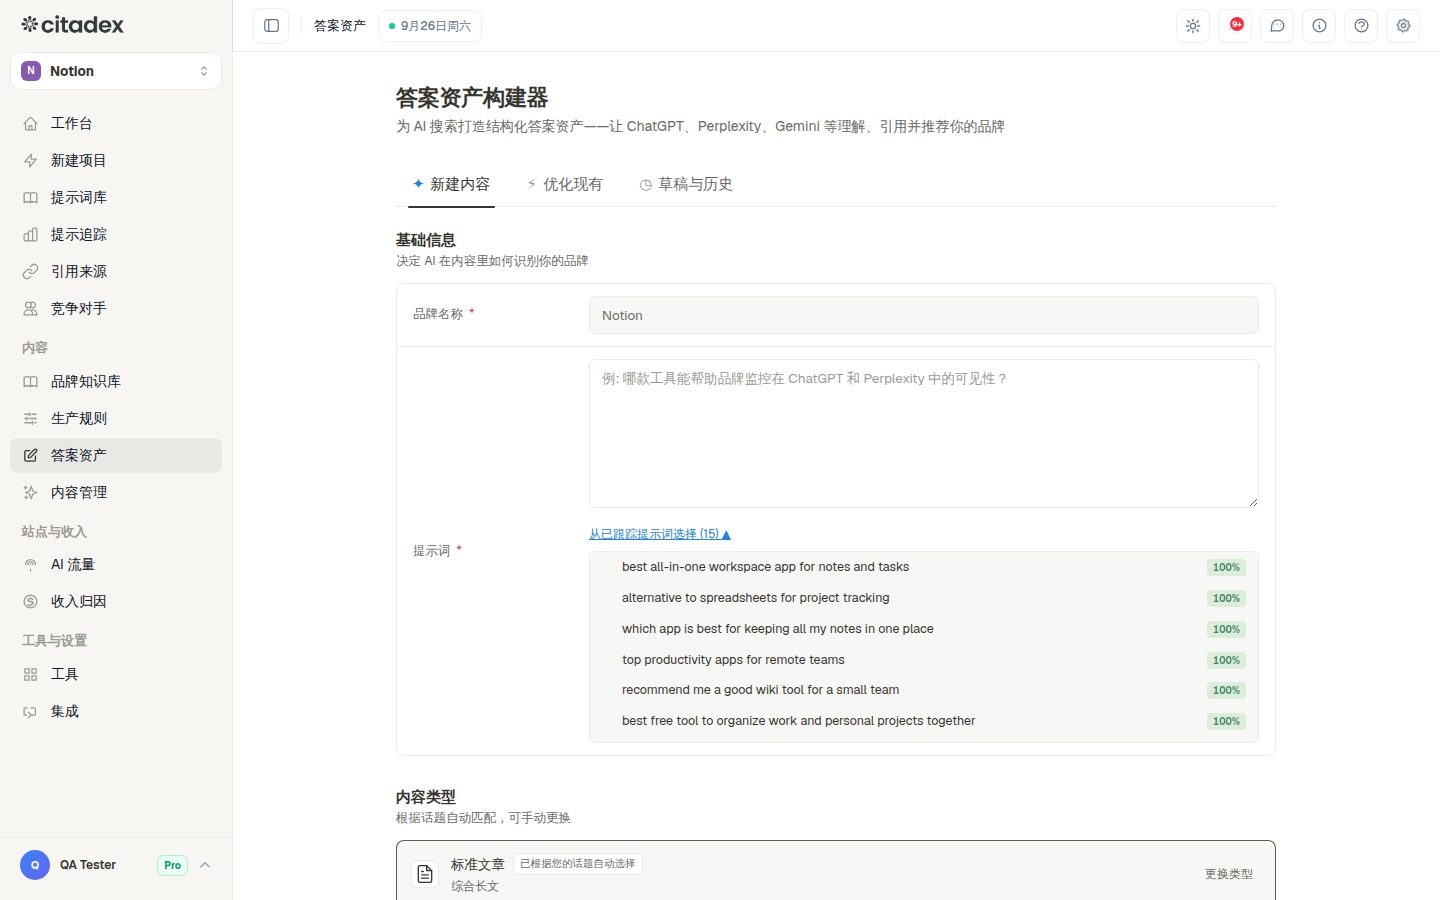Click the 更换类型 button

(1228, 874)
